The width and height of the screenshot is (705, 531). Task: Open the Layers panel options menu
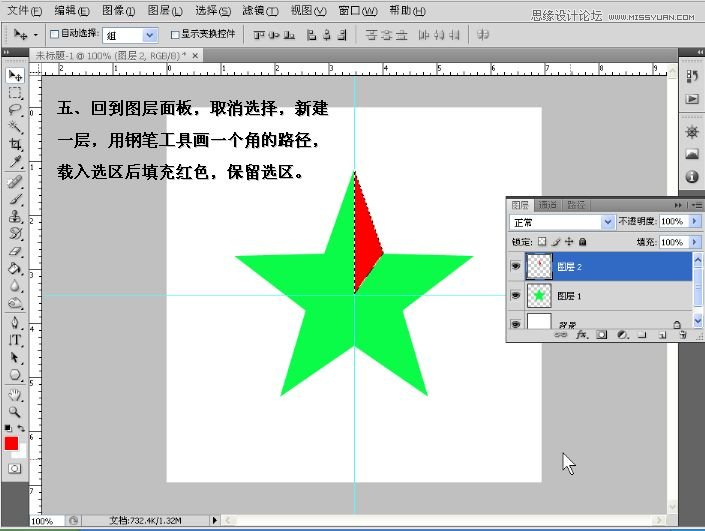[698, 205]
